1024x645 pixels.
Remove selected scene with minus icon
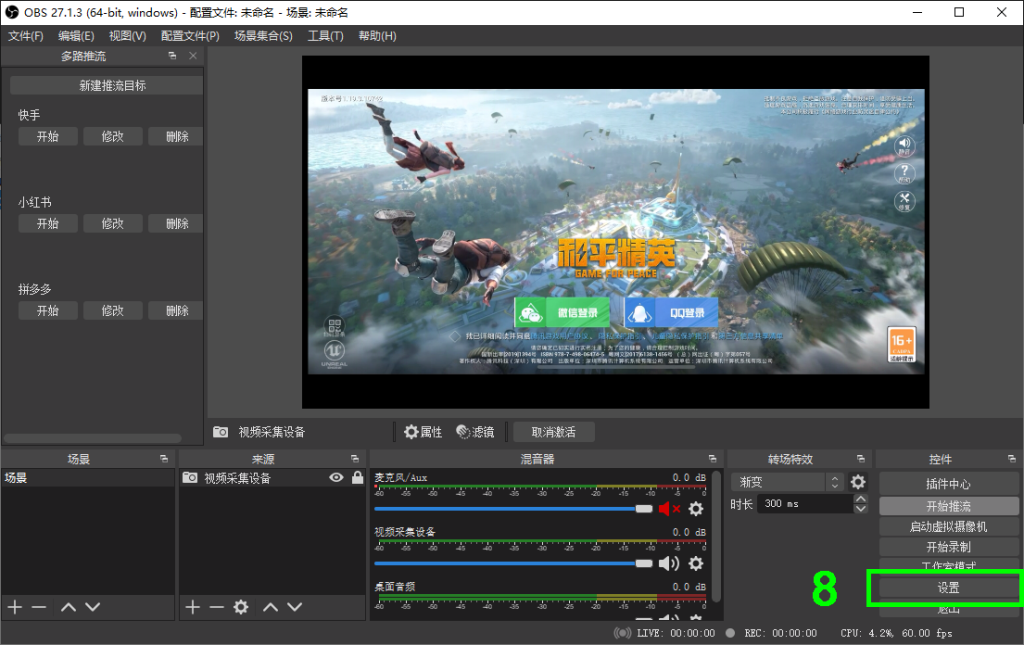pos(39,607)
